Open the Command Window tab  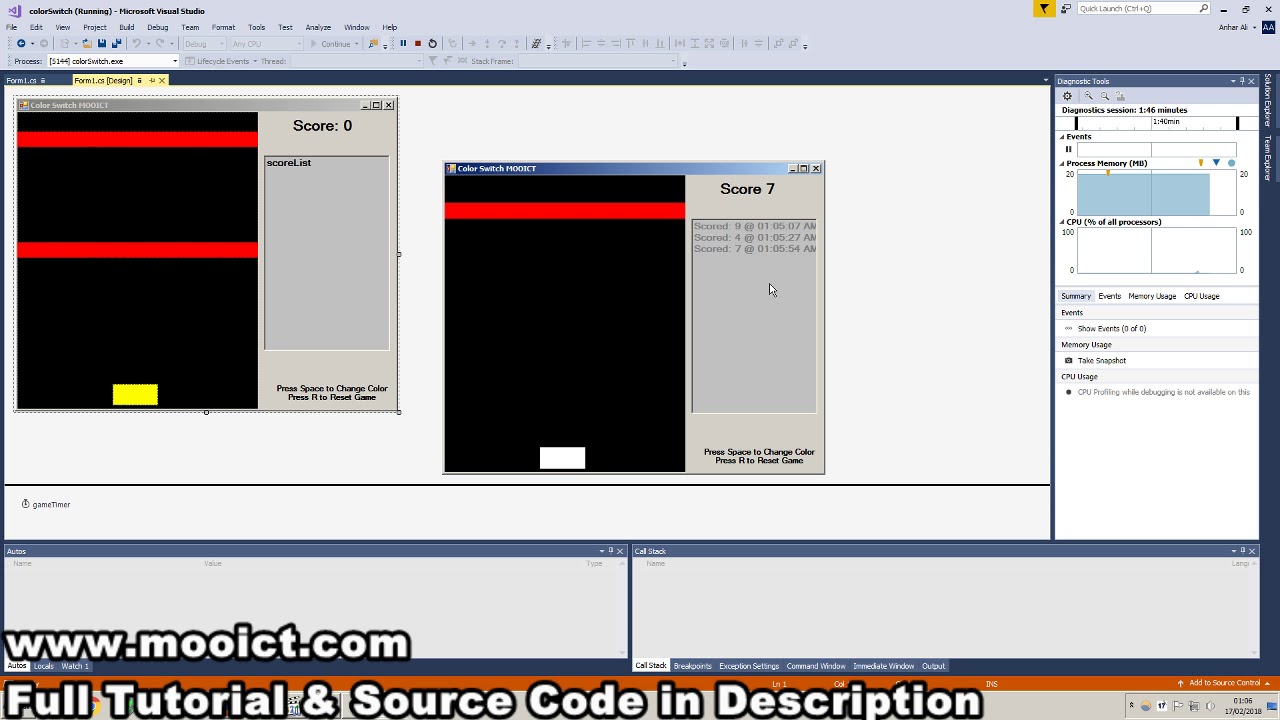816,666
